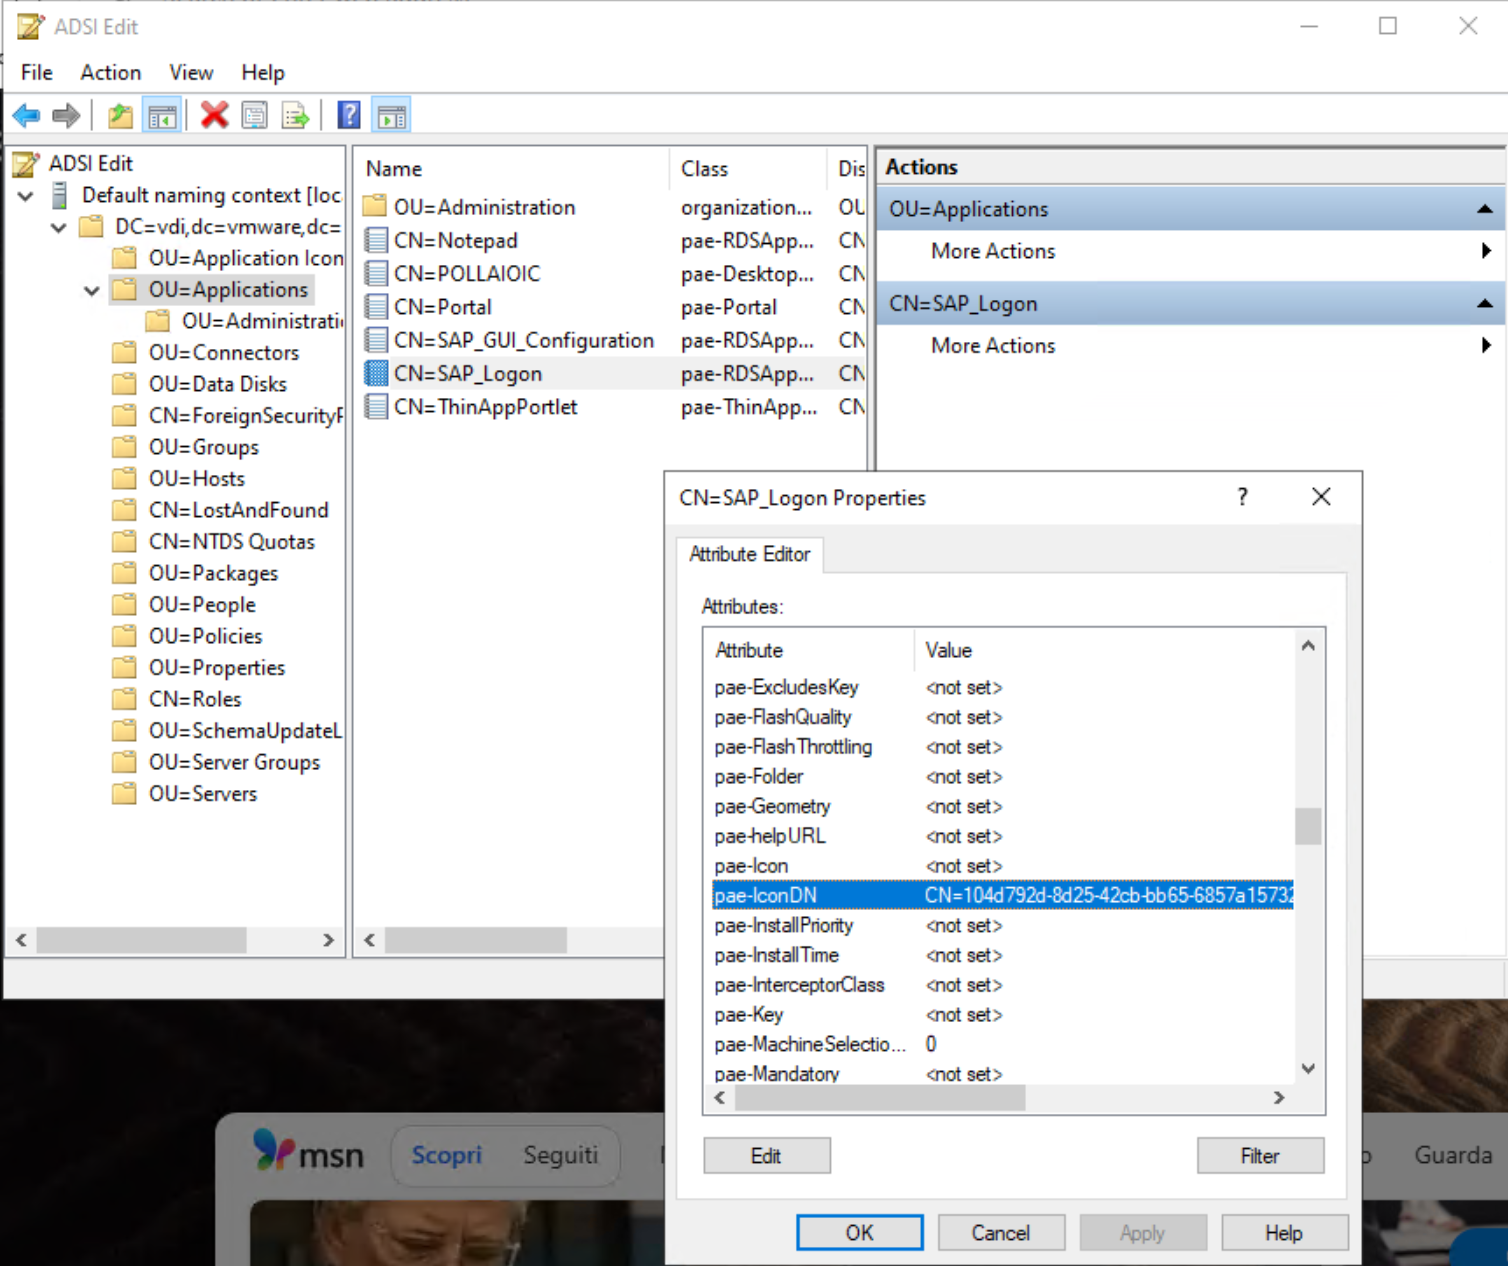The height and width of the screenshot is (1266, 1508).
Task: Open the Action menu
Action: [111, 73]
